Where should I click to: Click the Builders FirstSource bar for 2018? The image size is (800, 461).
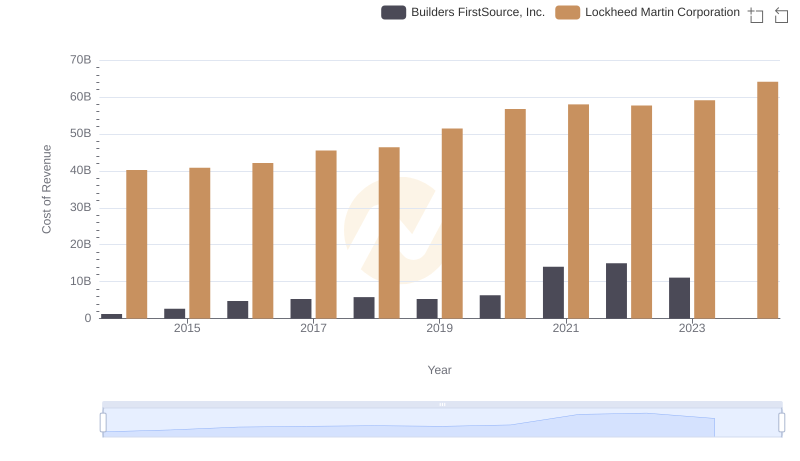[364, 308]
